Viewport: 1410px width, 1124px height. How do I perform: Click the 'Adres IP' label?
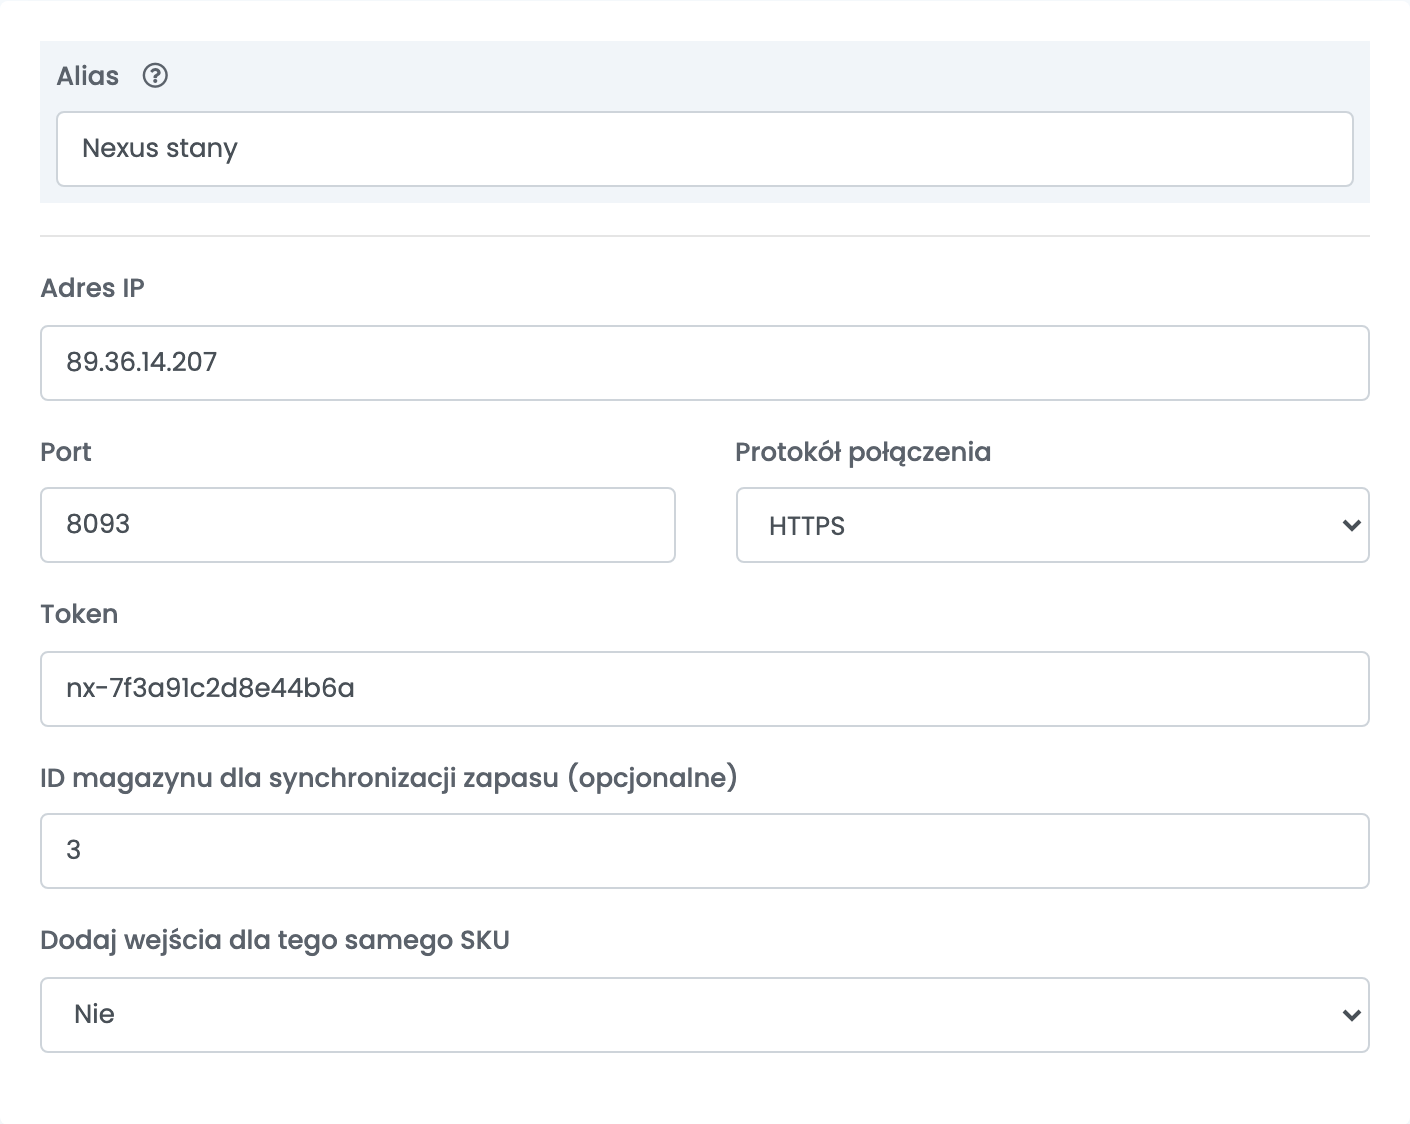93,288
